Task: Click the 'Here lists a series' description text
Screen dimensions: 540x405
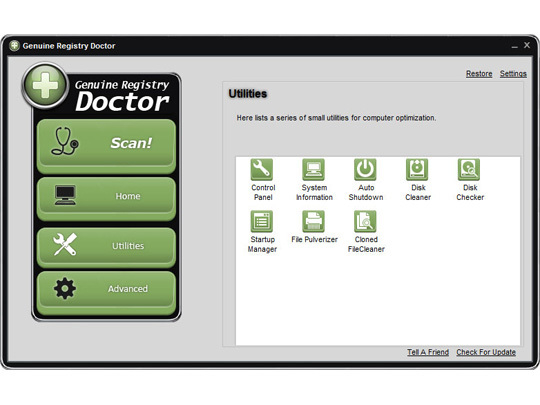Action: (x=336, y=118)
